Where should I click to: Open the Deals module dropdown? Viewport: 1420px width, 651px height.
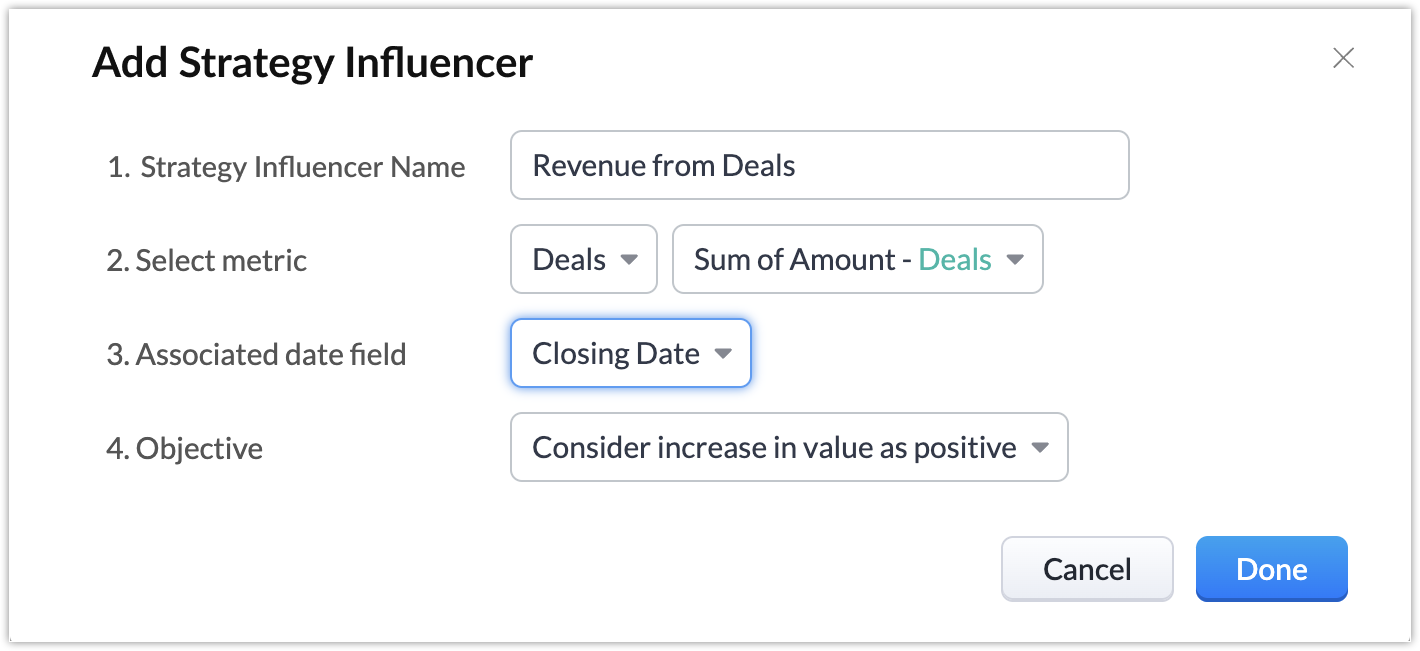pos(583,260)
